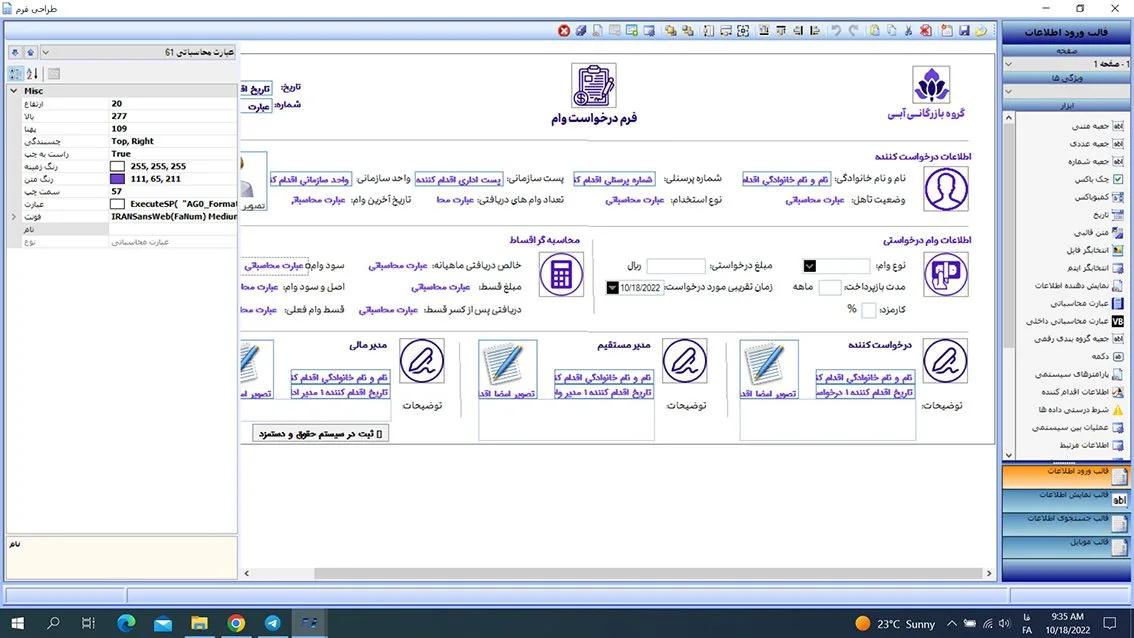Open the عبارت محاسباتی 61 object selector dropdown
This screenshot has height=638, width=1134.
[47, 52]
